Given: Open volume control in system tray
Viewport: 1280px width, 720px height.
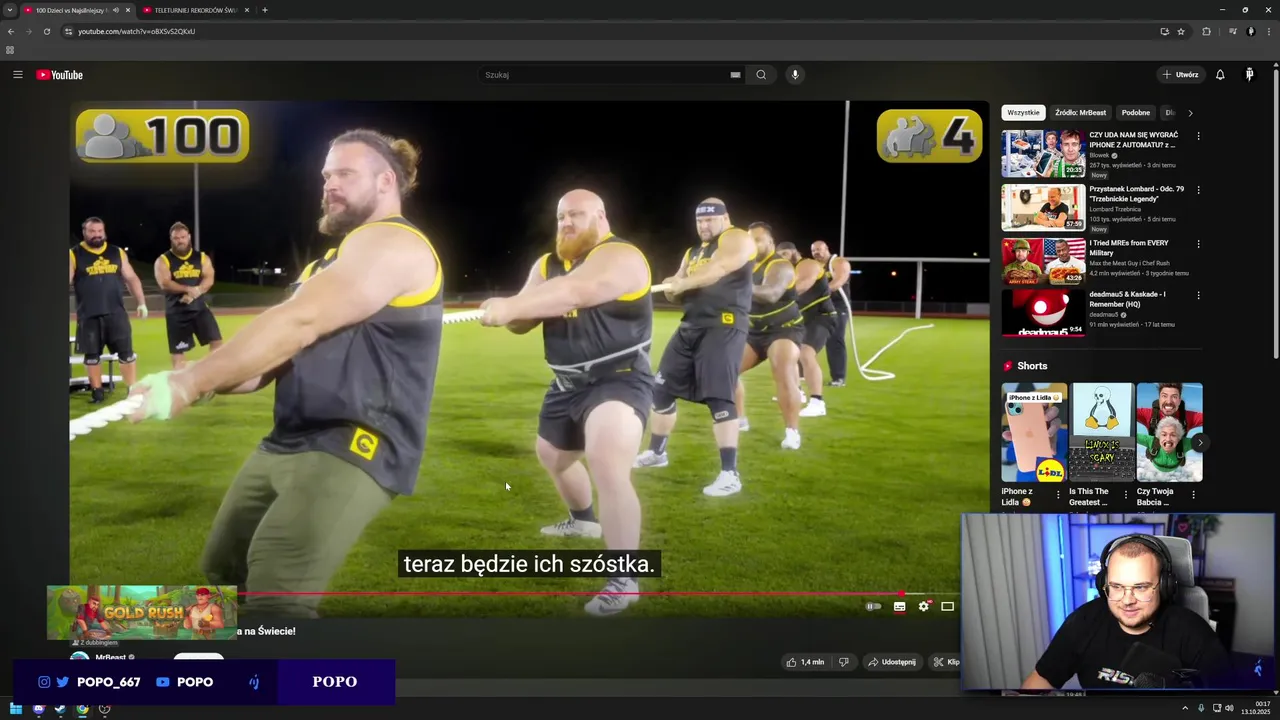Looking at the screenshot, I should tap(1229, 708).
